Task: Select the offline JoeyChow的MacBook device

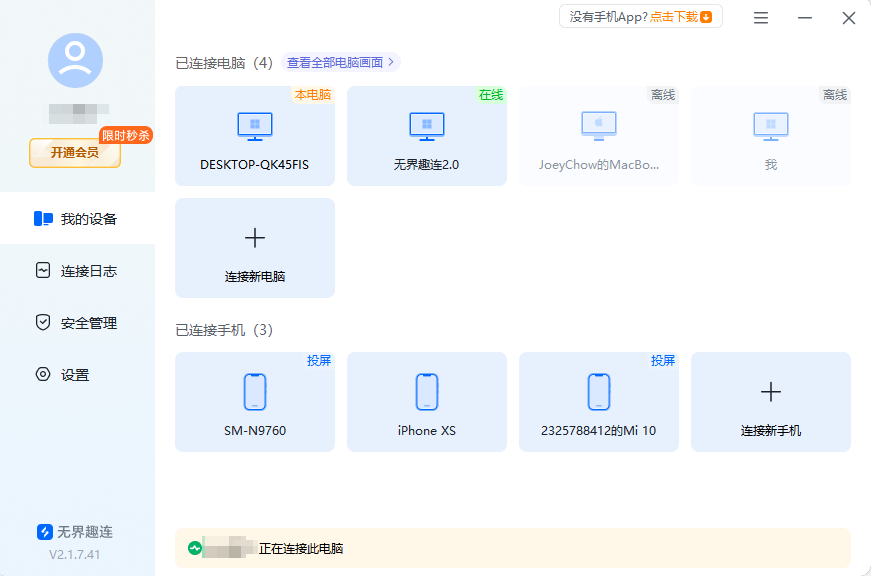Action: coord(598,135)
